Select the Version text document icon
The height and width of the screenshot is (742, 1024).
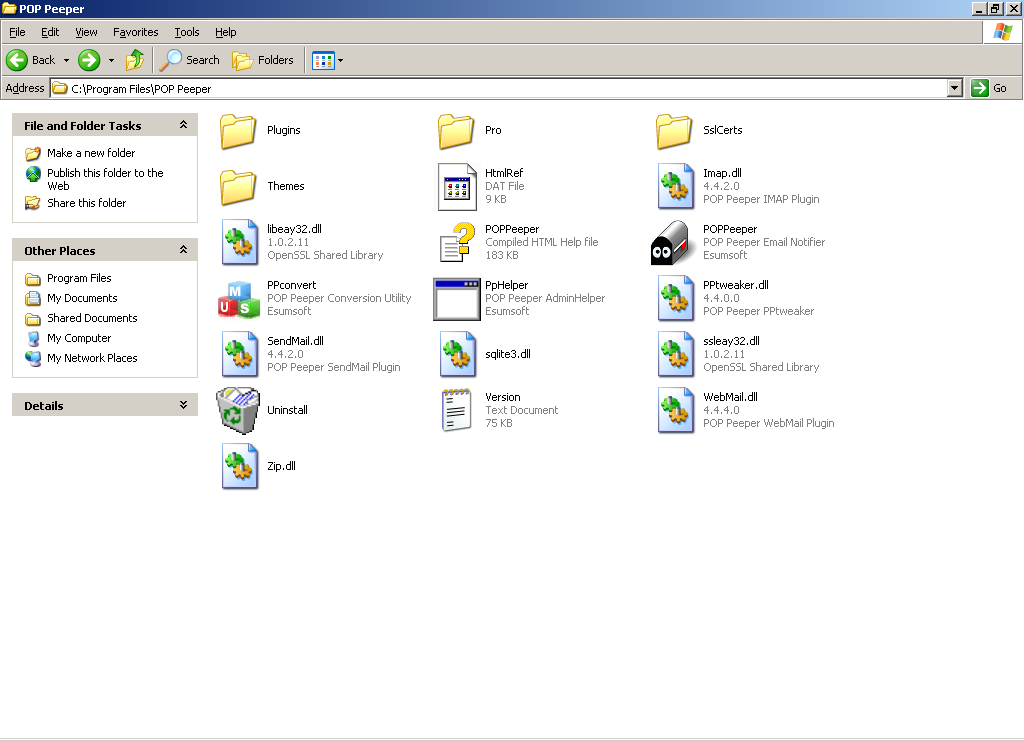pos(456,410)
